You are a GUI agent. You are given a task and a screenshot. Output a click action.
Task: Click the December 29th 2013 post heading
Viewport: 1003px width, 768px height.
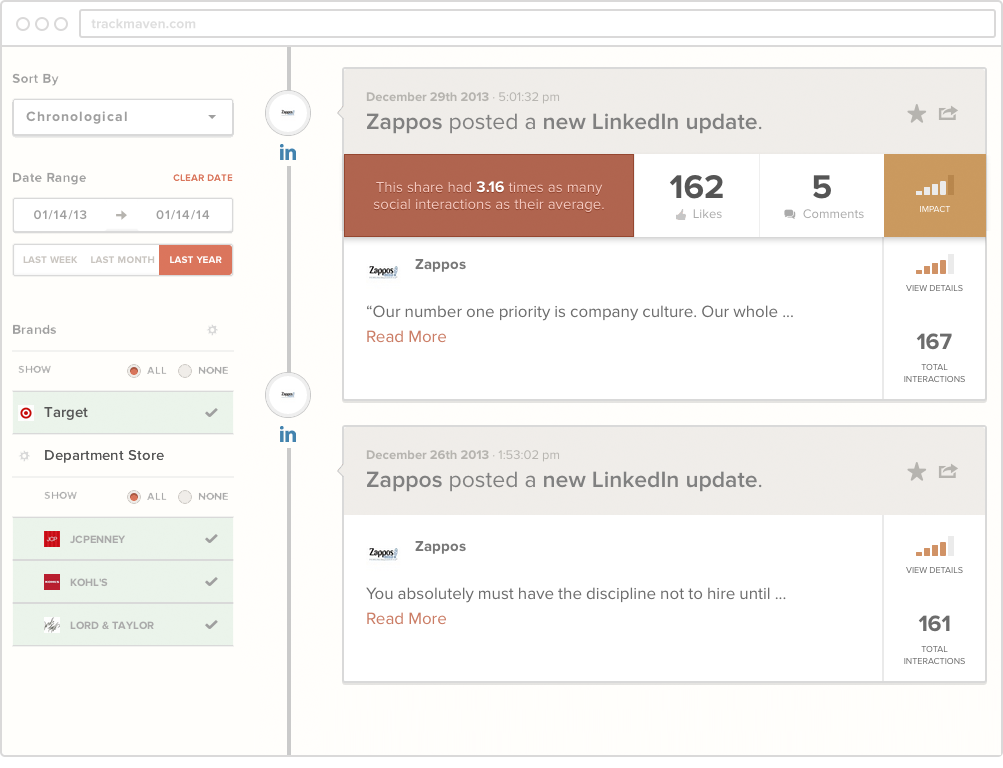(564, 122)
